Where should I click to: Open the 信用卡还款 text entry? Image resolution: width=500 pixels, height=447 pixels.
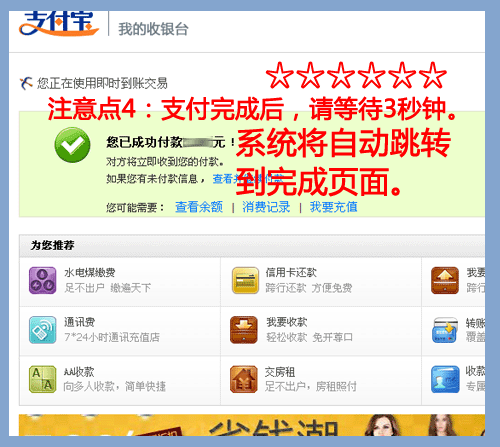291,273
